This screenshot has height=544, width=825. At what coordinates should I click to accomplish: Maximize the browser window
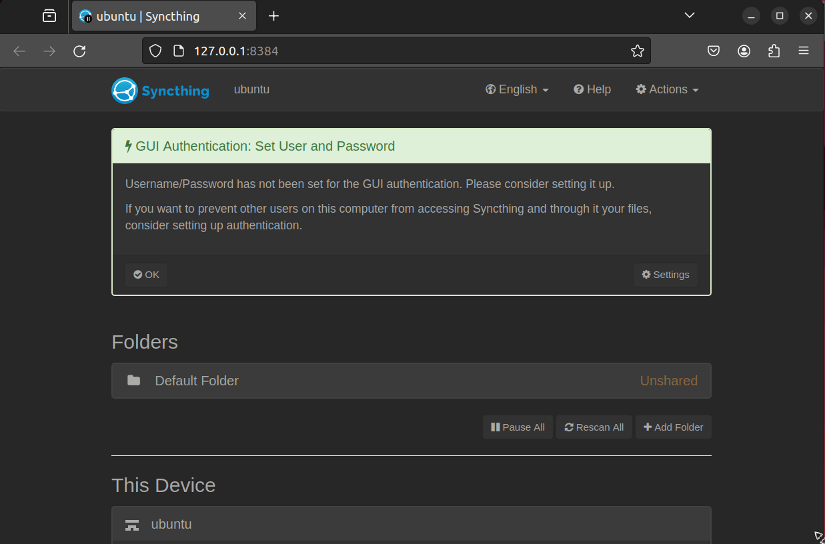tap(780, 16)
